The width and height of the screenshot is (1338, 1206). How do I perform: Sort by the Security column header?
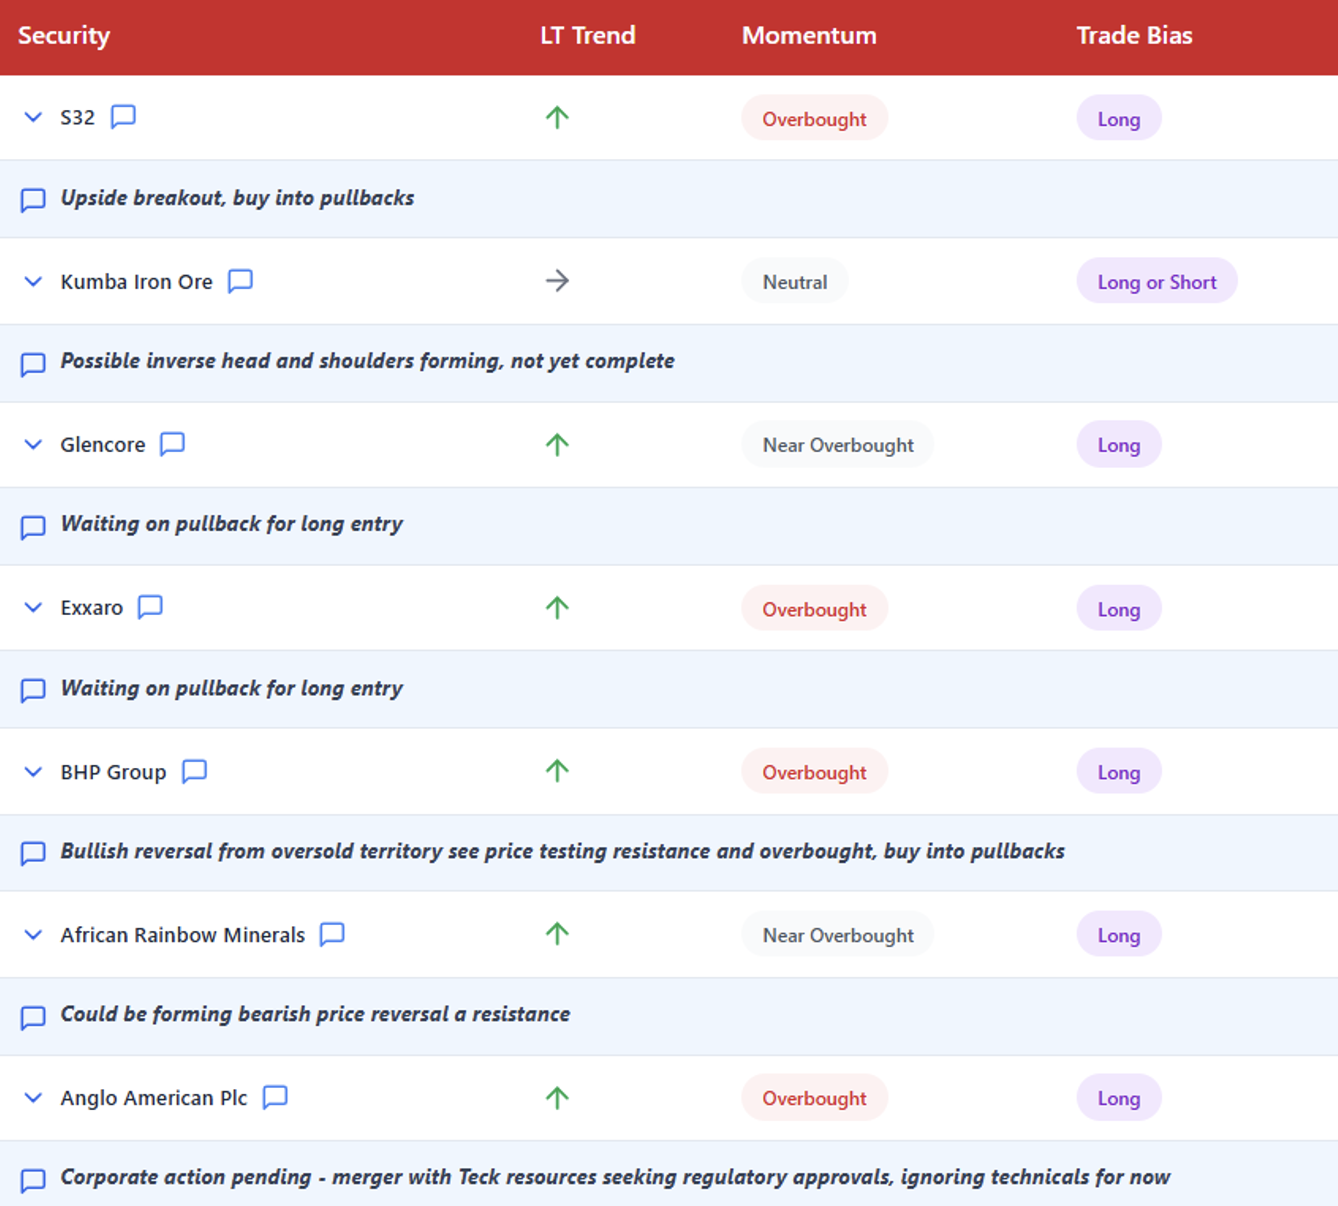64,36
